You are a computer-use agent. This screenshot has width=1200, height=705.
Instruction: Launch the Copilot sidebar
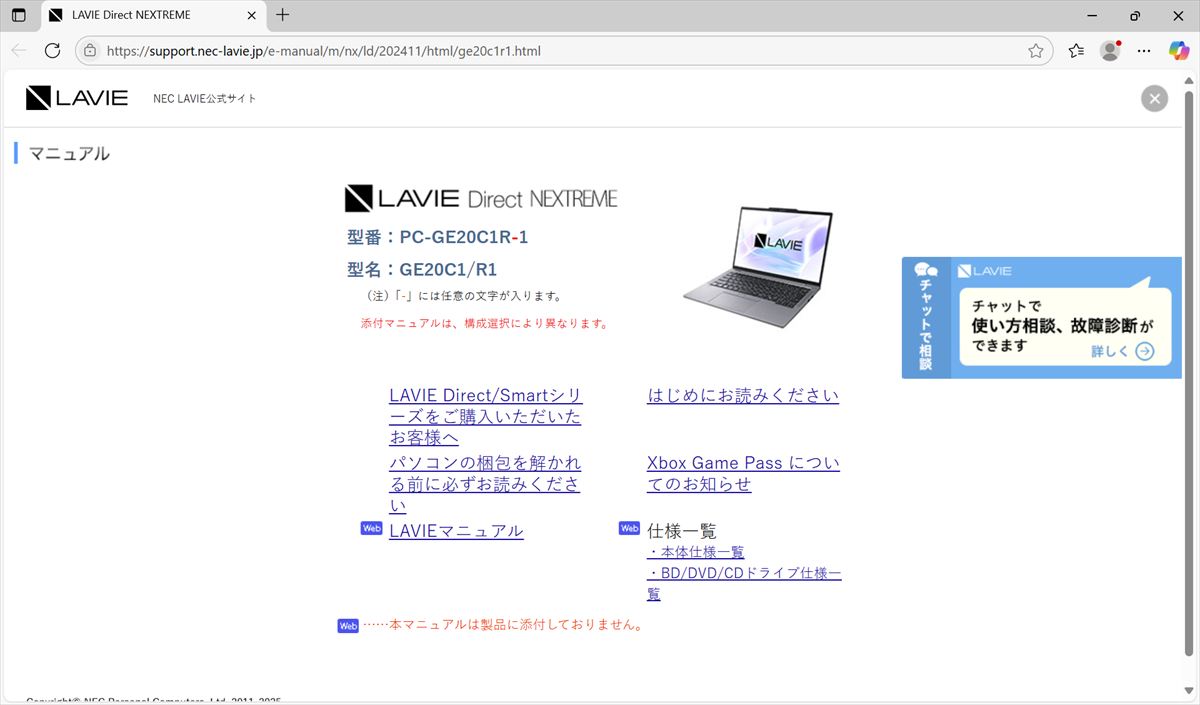(1179, 50)
